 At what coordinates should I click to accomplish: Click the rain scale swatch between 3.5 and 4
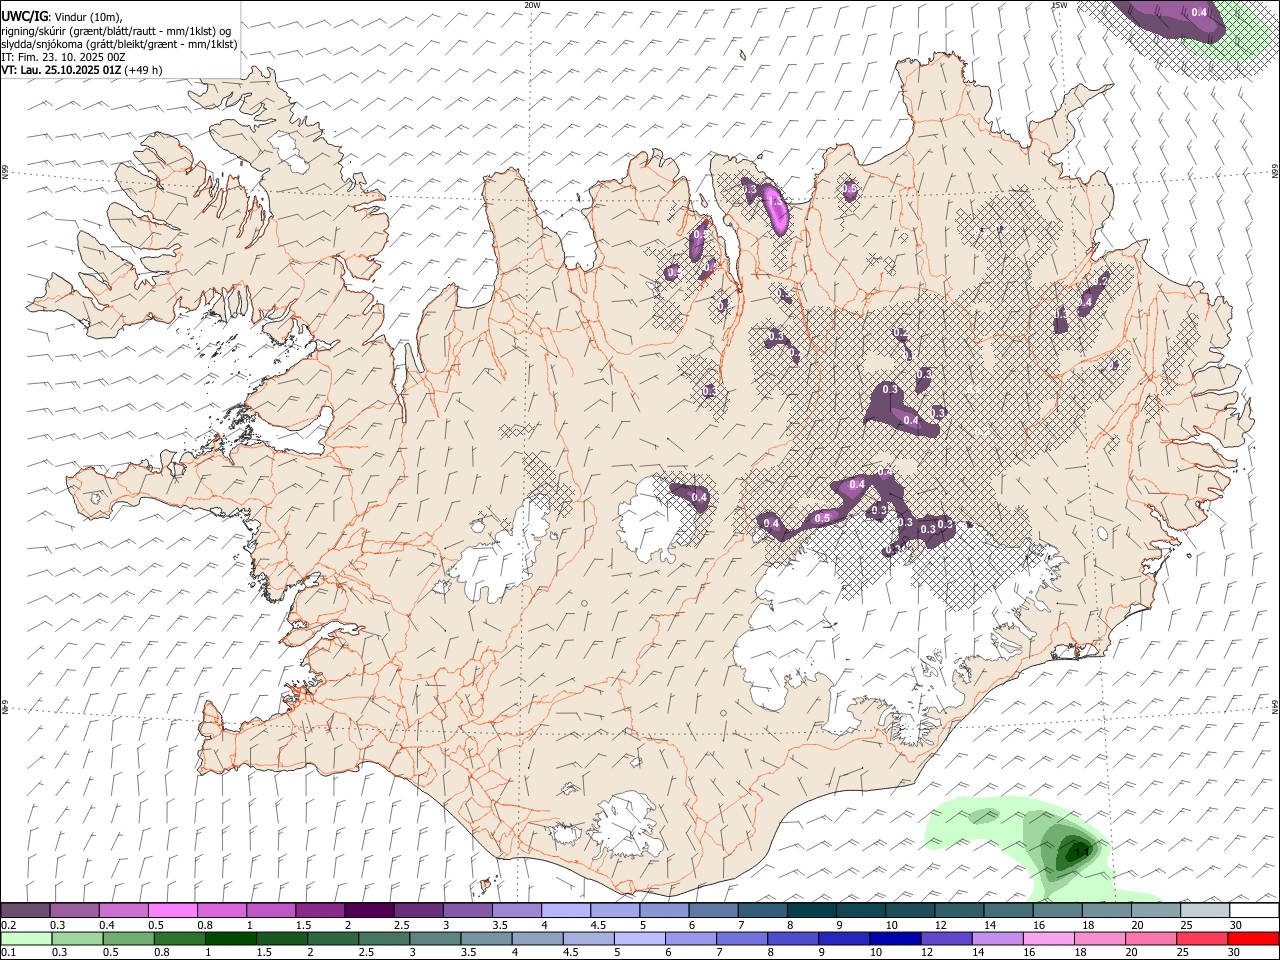coord(486,938)
